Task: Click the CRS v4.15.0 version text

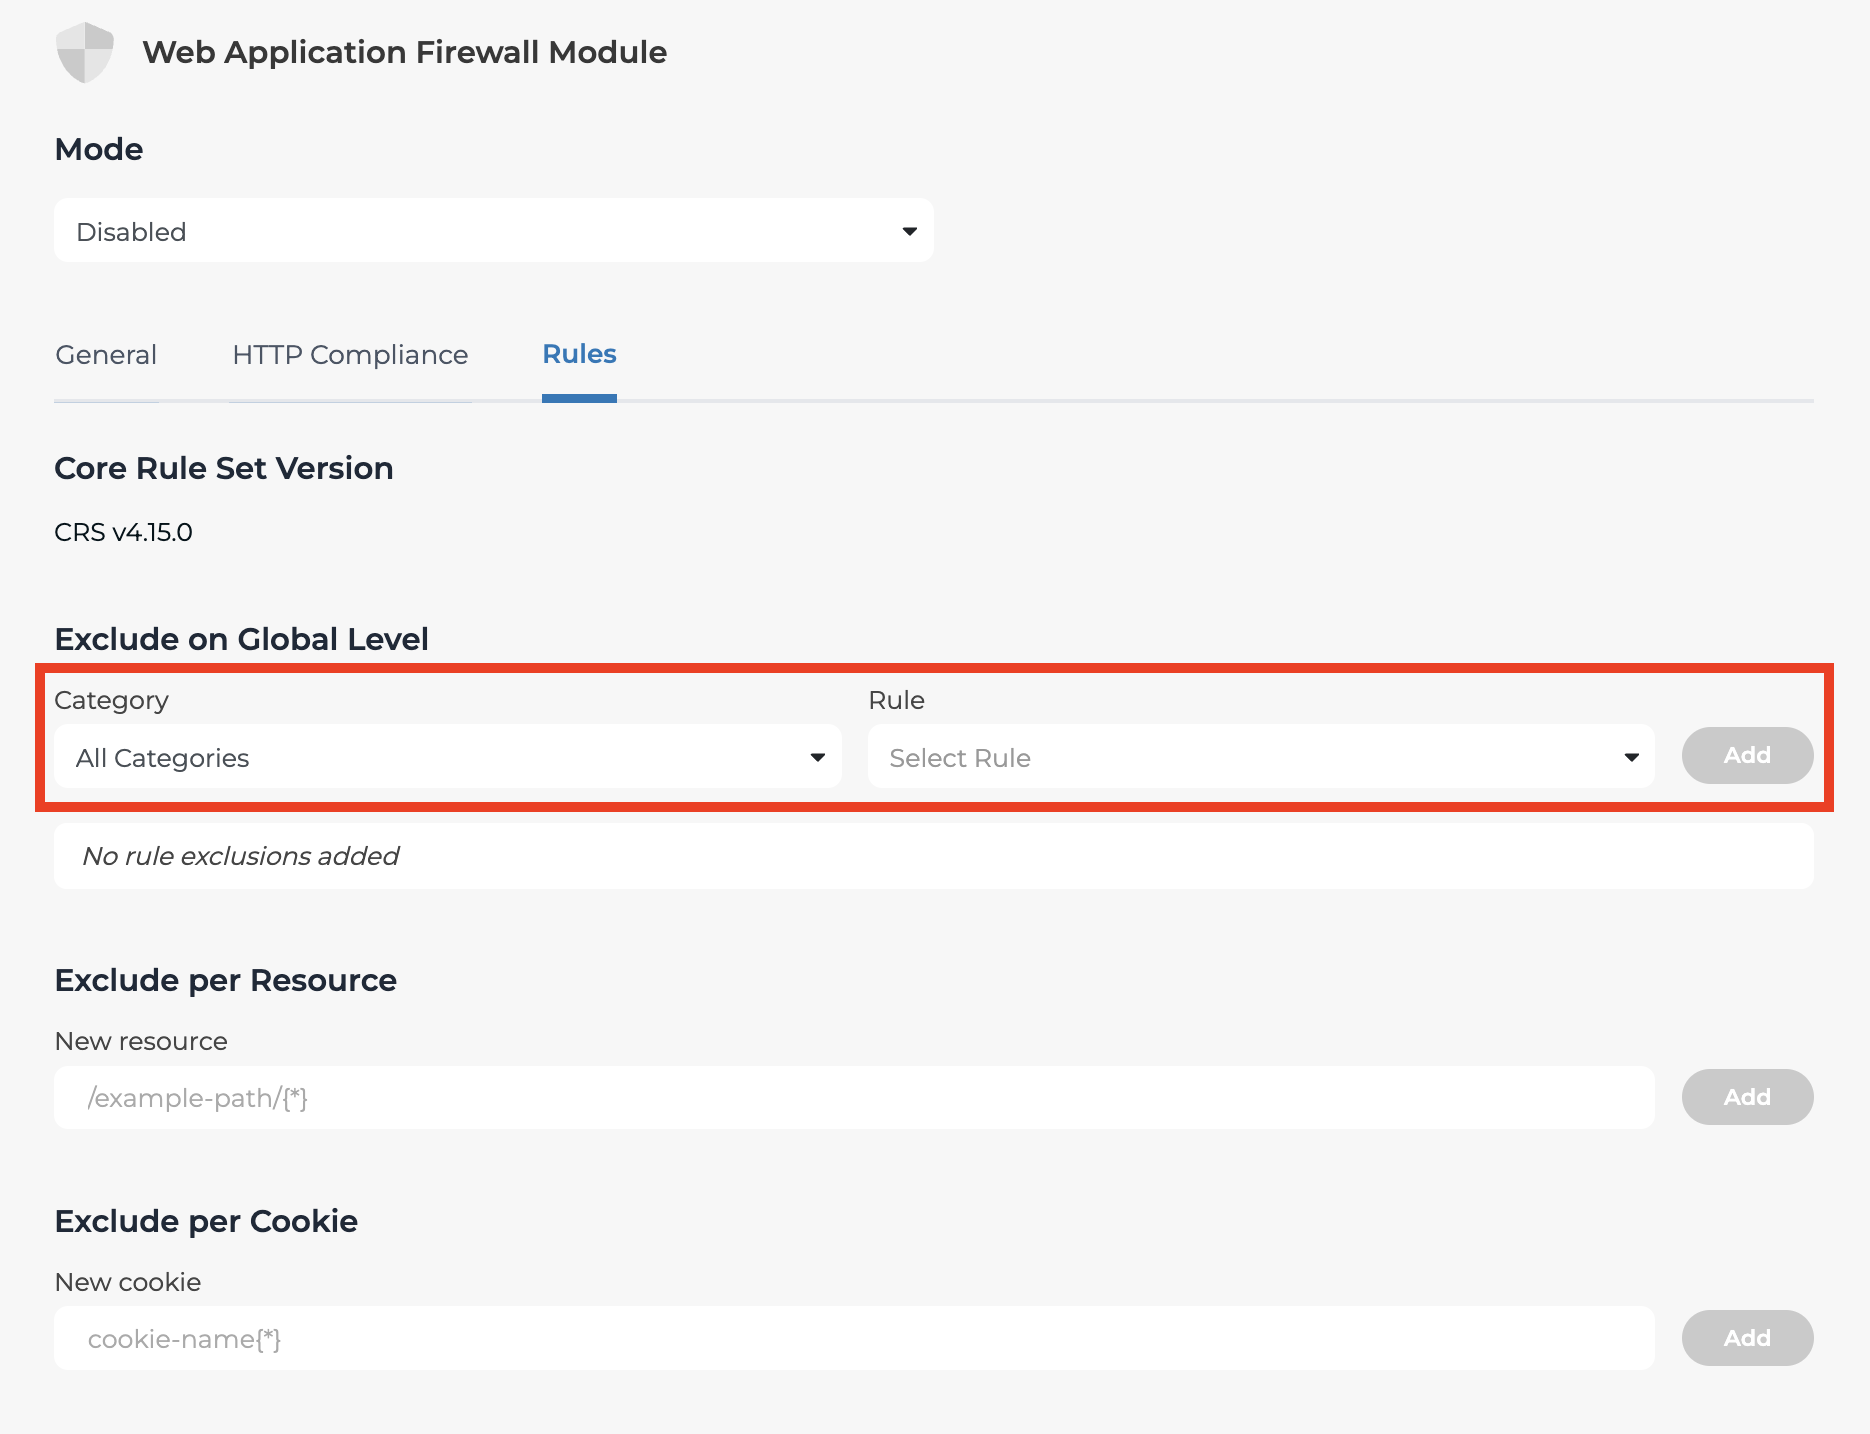Action: click(x=123, y=532)
